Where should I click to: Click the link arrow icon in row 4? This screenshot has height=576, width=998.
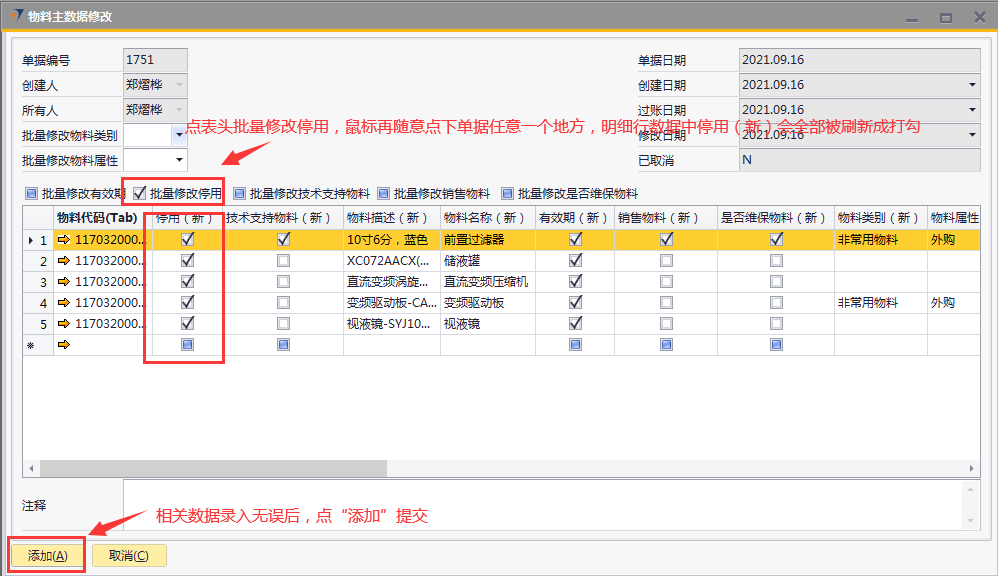point(65,303)
